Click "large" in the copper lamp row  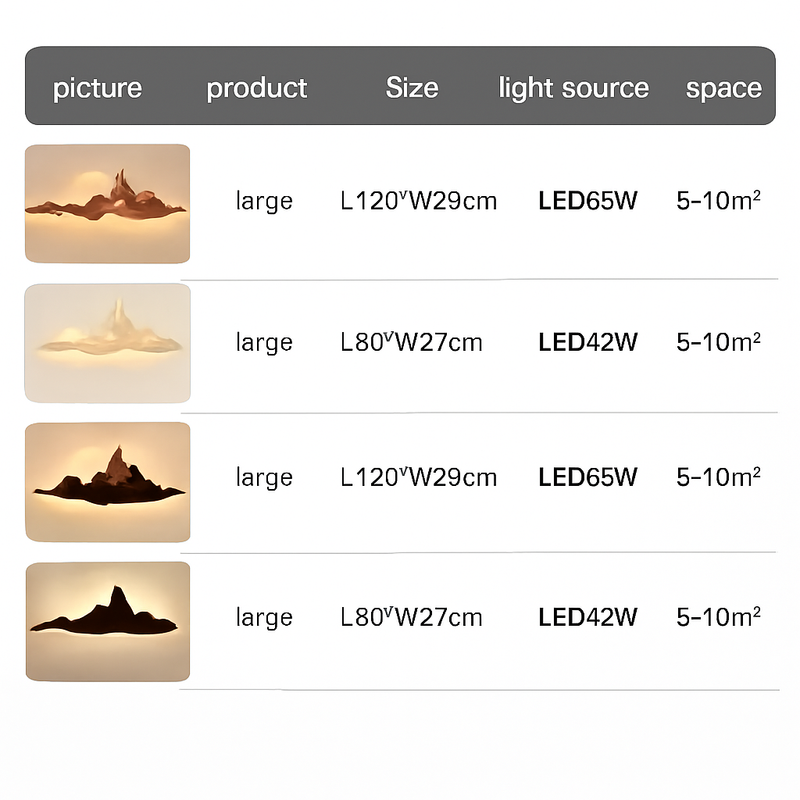tap(264, 201)
